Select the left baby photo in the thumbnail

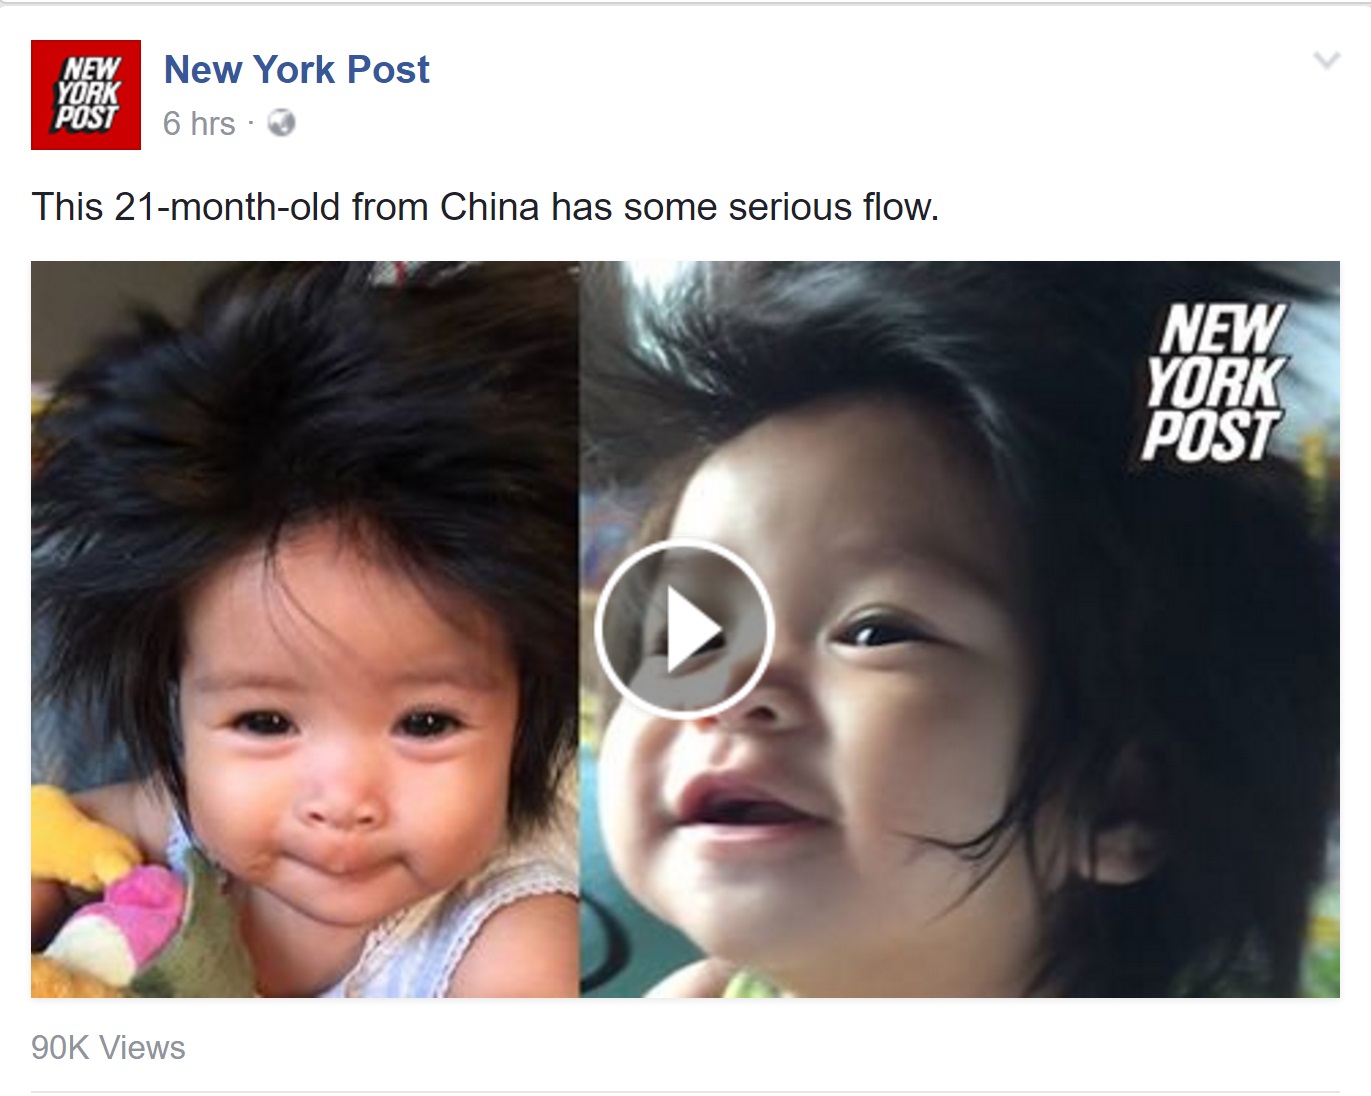coord(305,629)
